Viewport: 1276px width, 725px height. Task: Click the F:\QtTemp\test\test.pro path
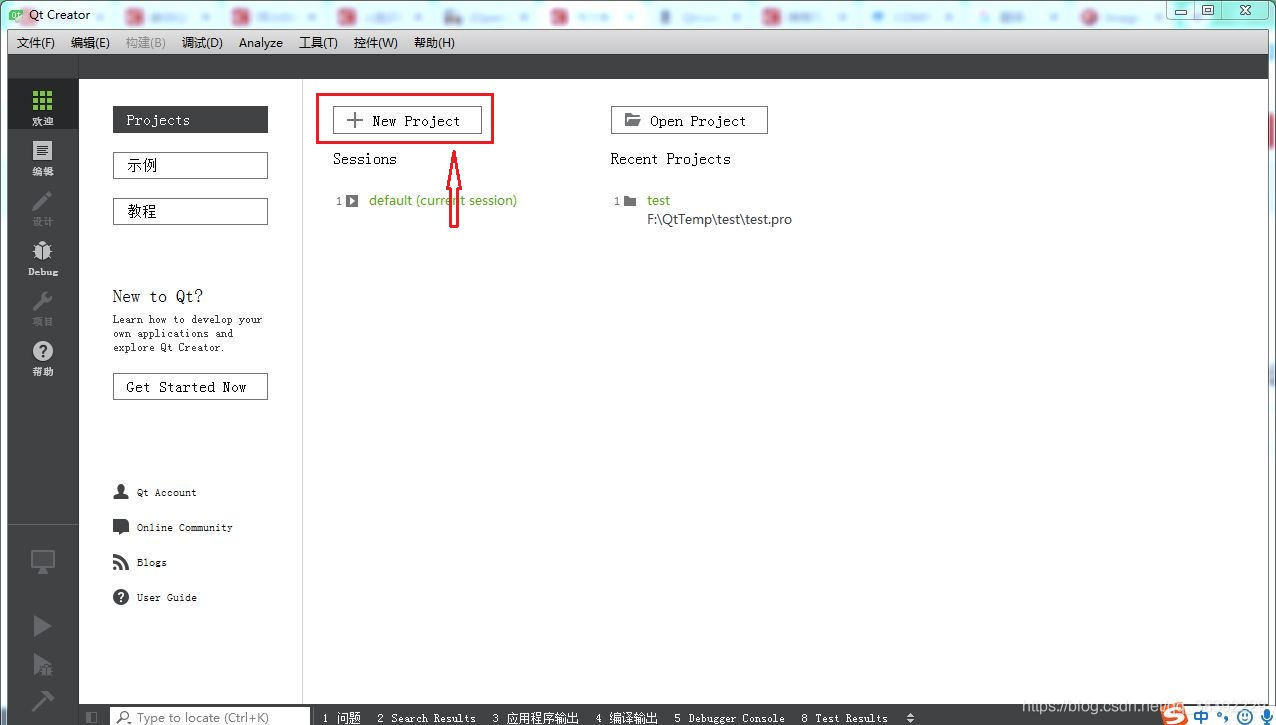pyautogui.click(x=720, y=219)
